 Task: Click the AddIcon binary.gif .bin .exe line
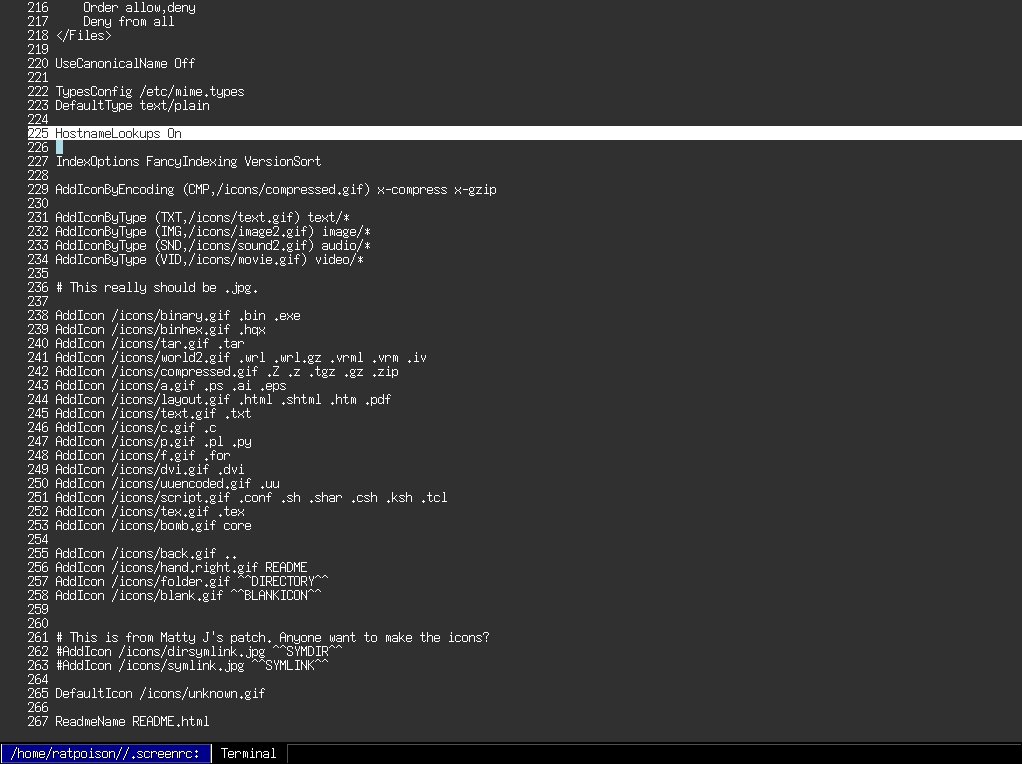point(177,315)
